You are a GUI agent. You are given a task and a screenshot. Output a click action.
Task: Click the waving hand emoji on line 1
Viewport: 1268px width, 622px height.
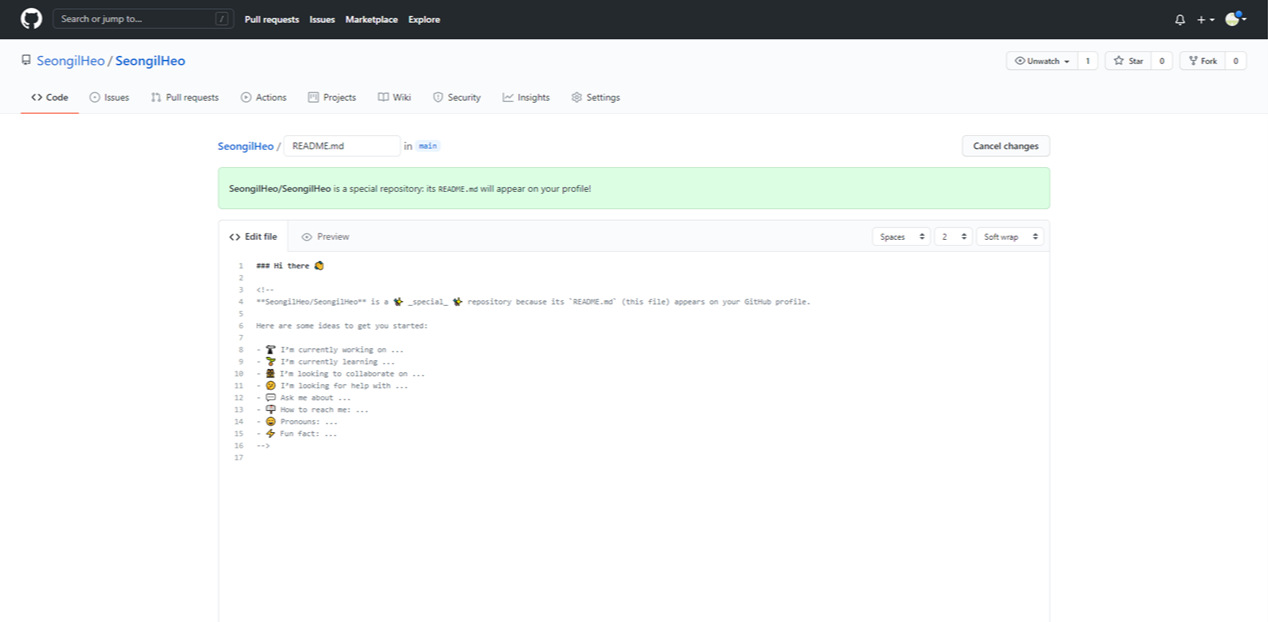[319, 266]
